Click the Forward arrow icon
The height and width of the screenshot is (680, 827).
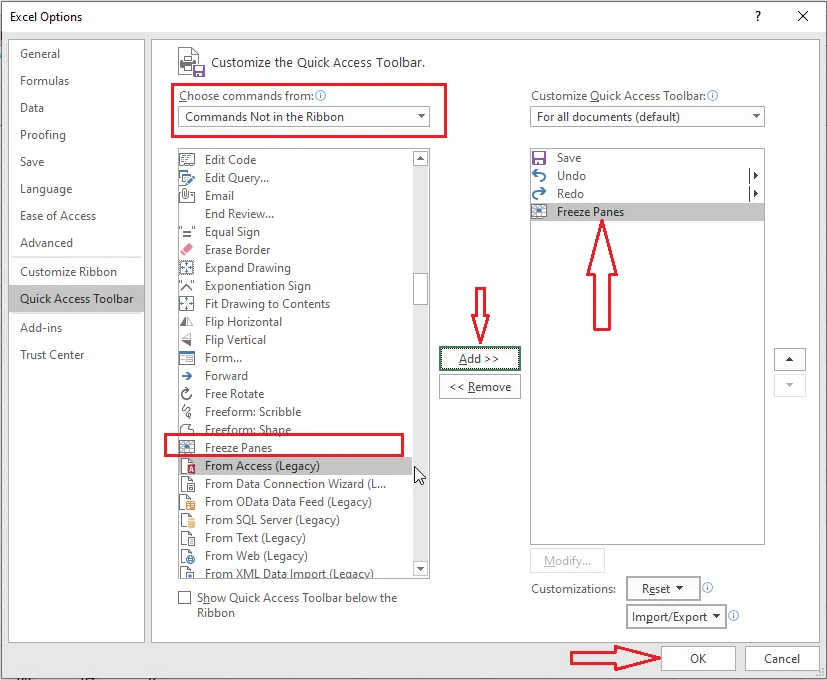click(187, 376)
